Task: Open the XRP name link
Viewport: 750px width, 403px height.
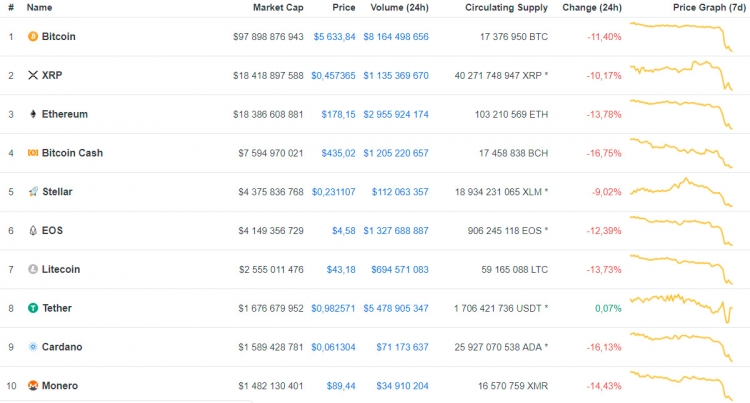Action: tap(52, 75)
